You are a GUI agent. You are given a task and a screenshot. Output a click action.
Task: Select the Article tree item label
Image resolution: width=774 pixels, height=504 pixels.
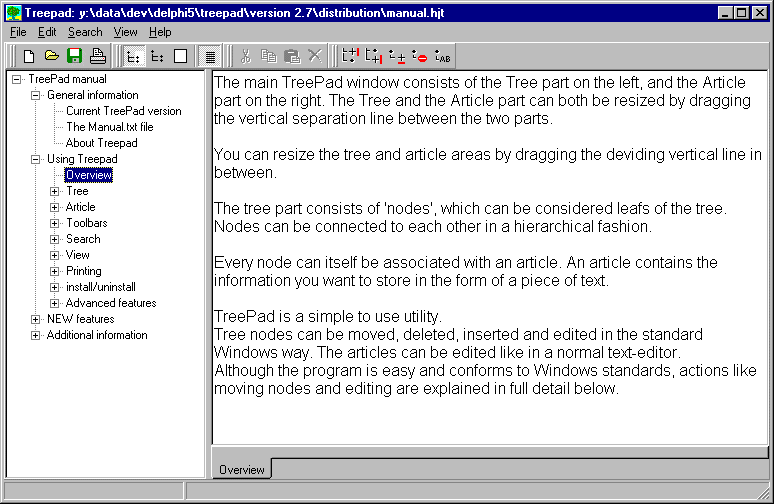pos(80,207)
